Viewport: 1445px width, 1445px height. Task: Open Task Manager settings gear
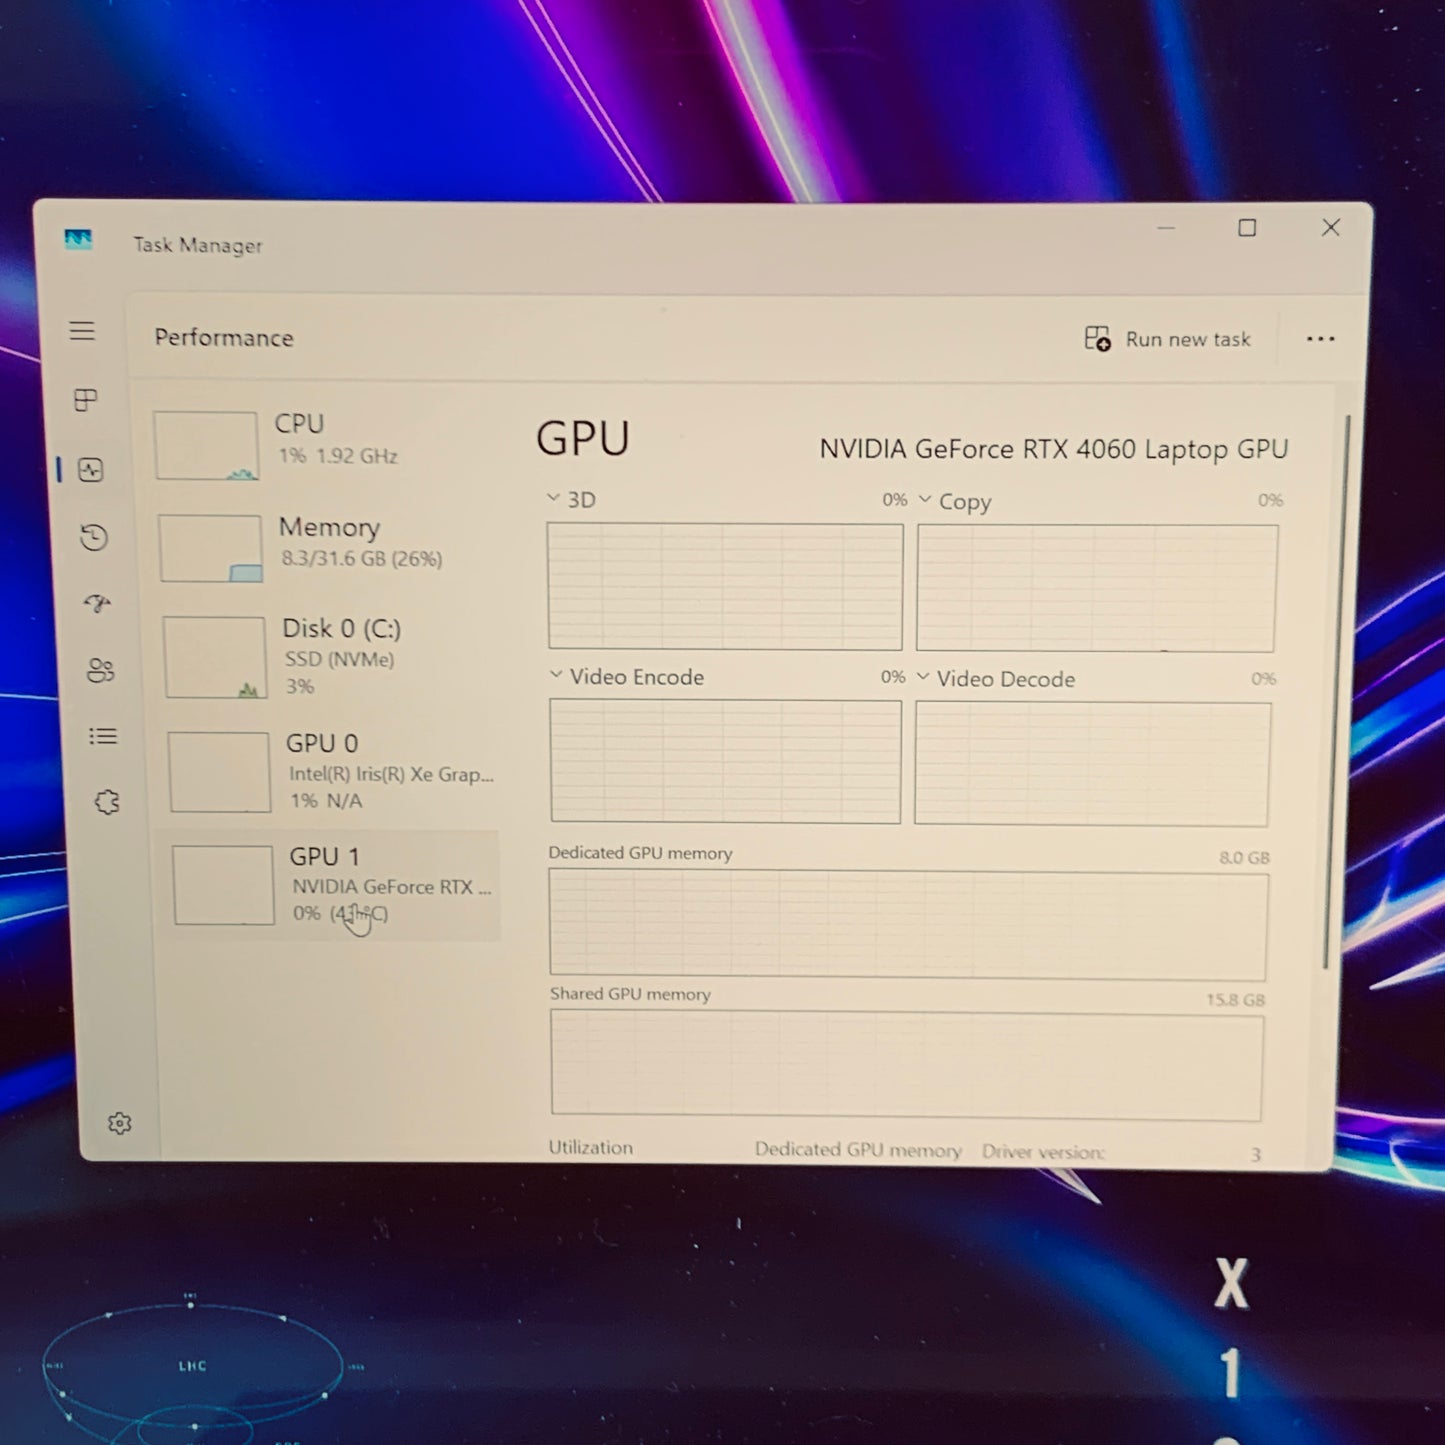tap(119, 1123)
